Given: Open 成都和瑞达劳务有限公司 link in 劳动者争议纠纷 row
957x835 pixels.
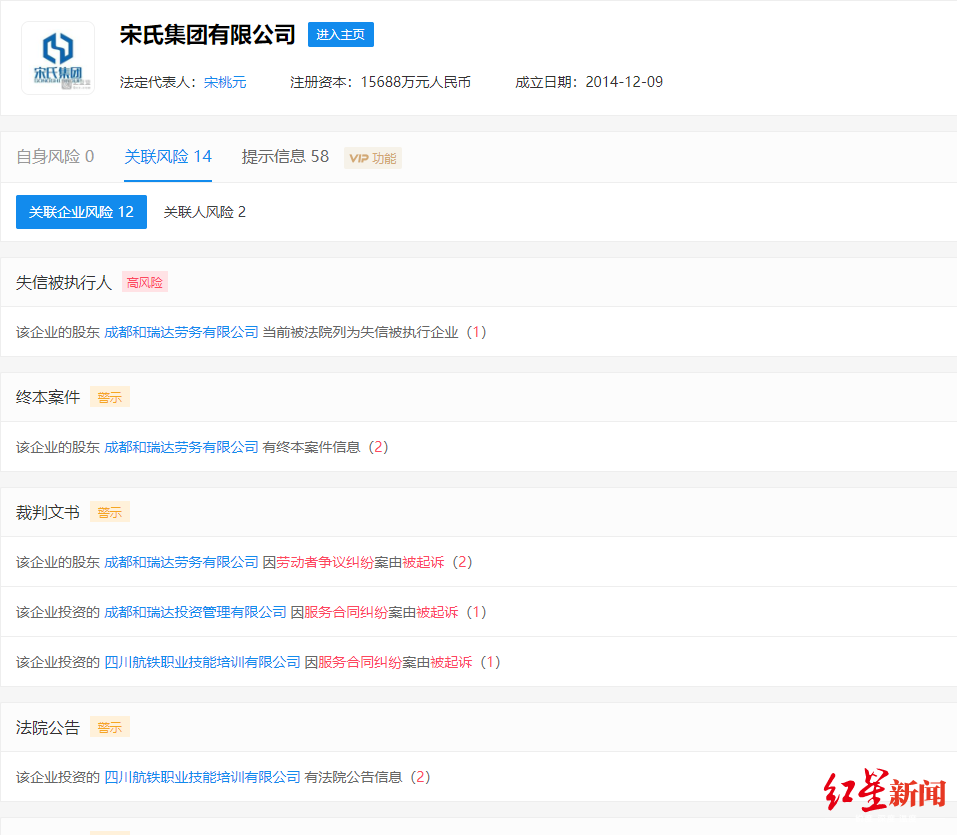Looking at the screenshot, I should point(181,562).
